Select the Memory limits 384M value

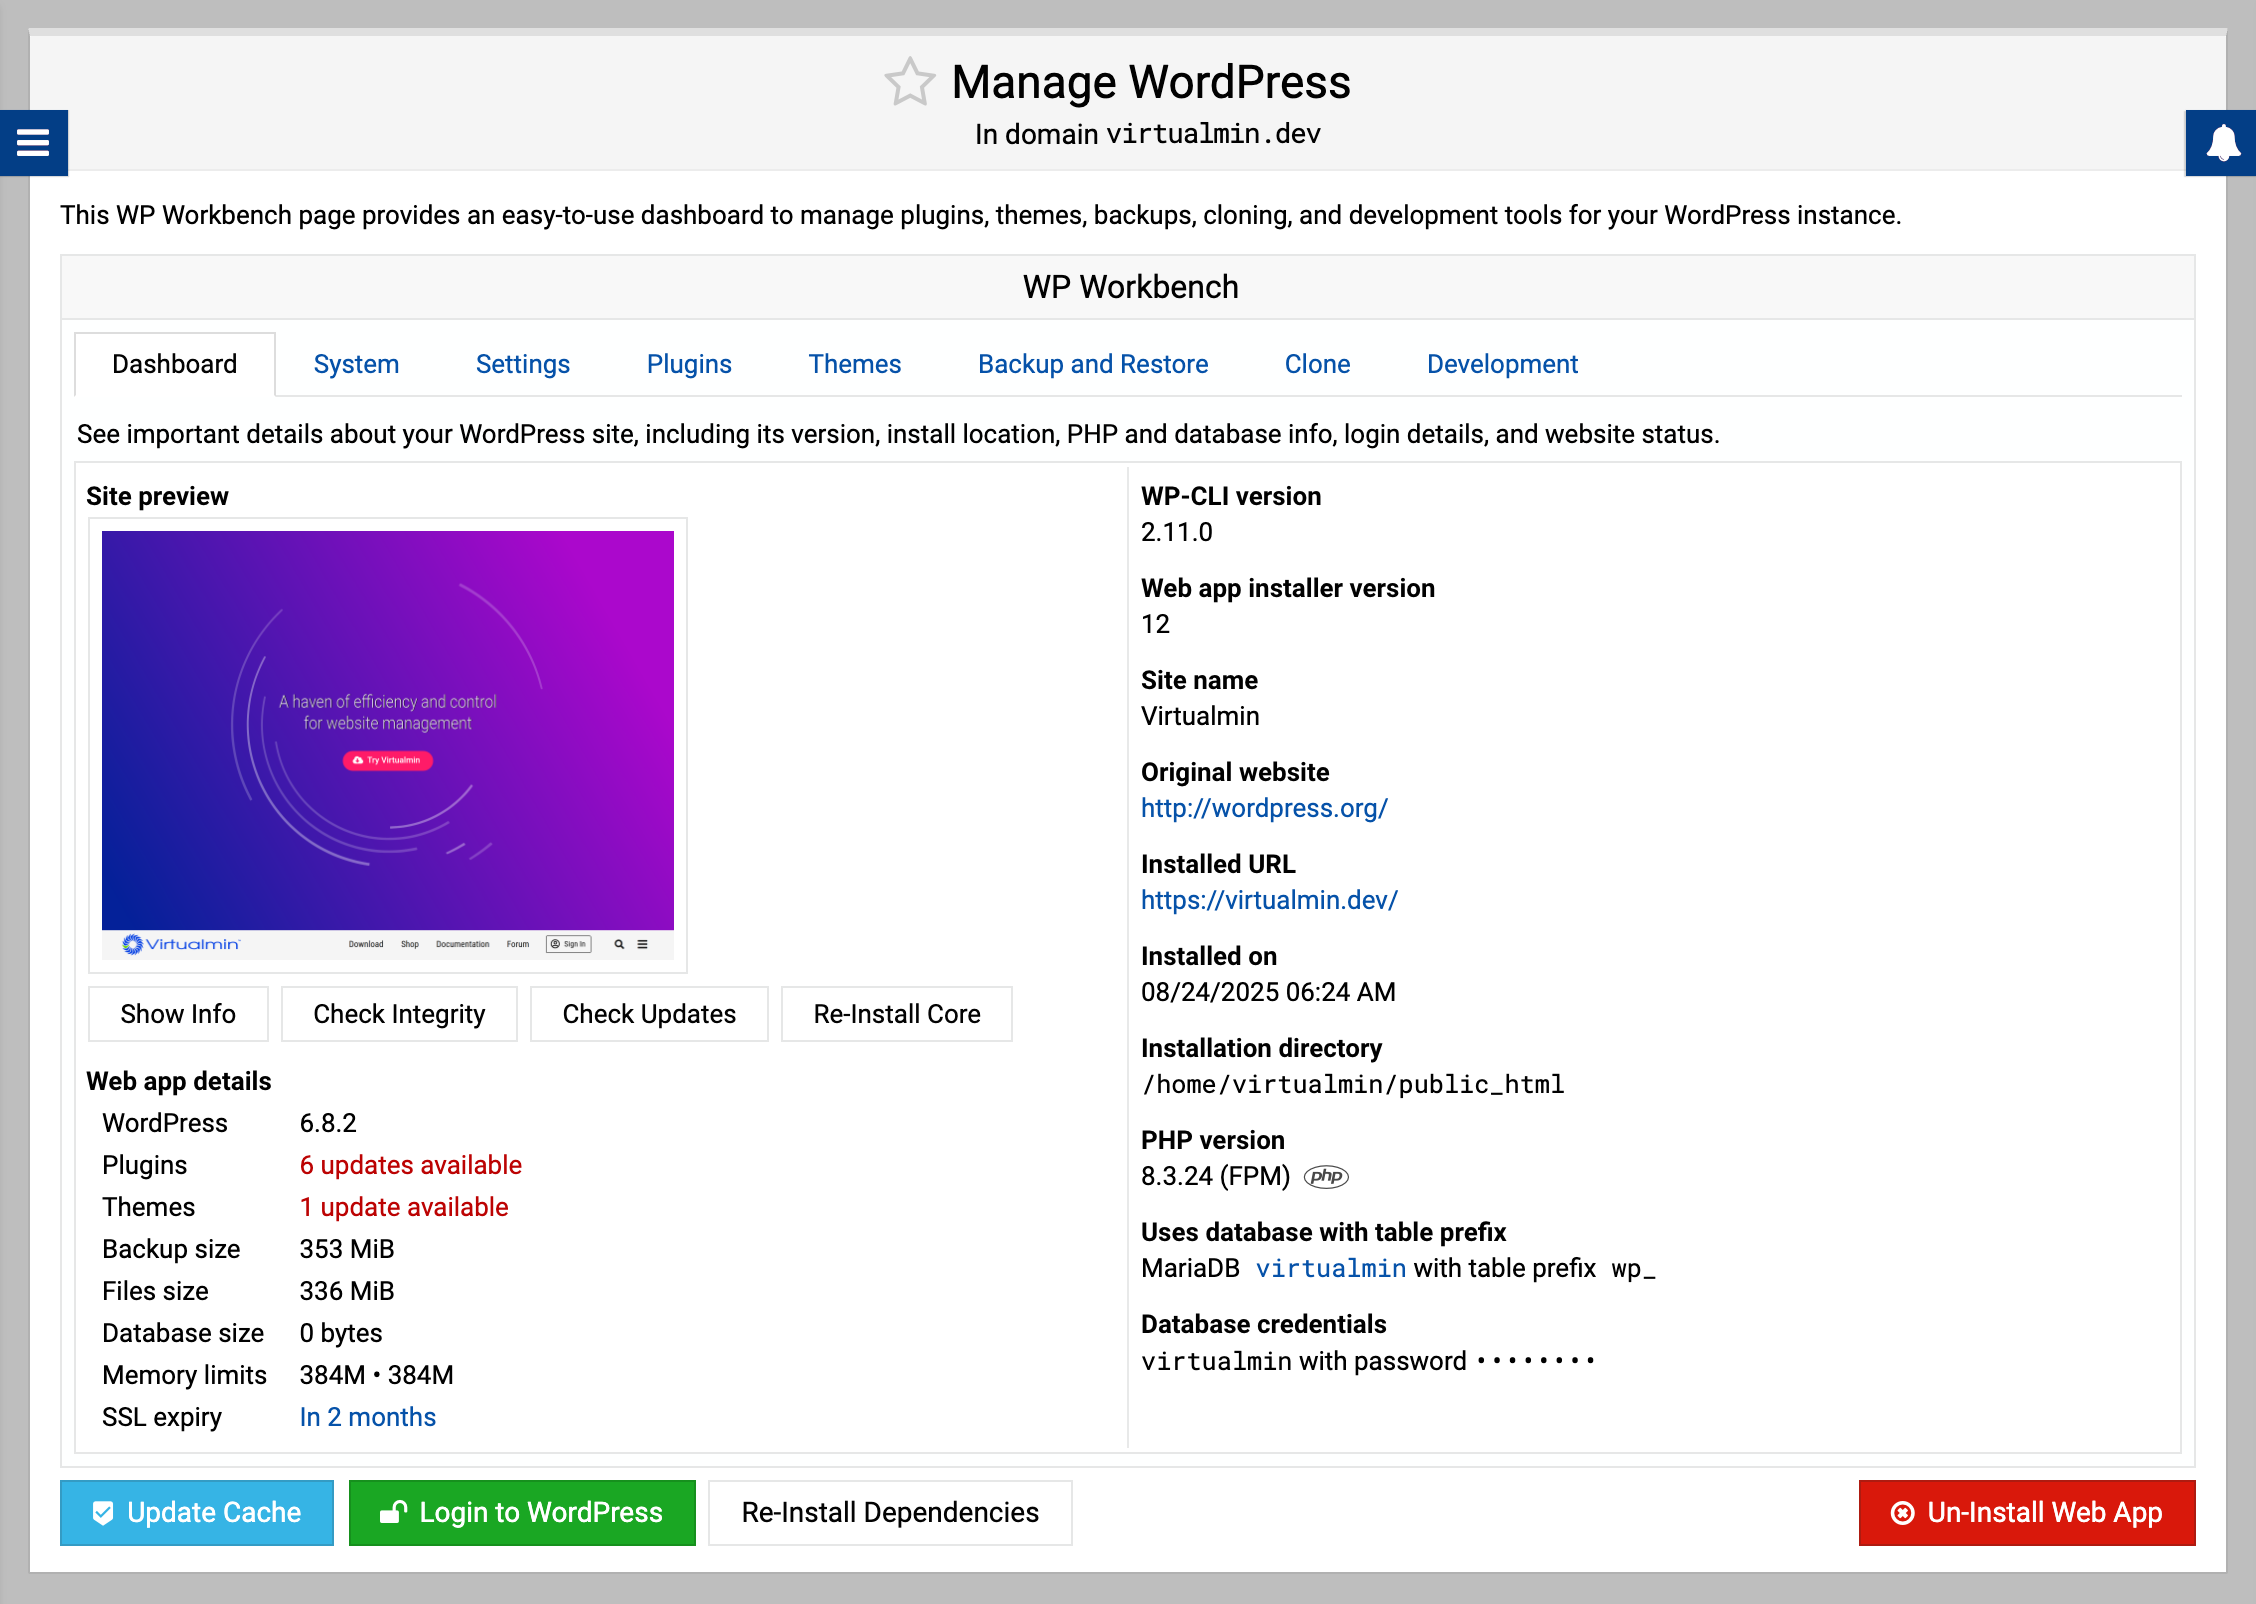click(377, 1375)
